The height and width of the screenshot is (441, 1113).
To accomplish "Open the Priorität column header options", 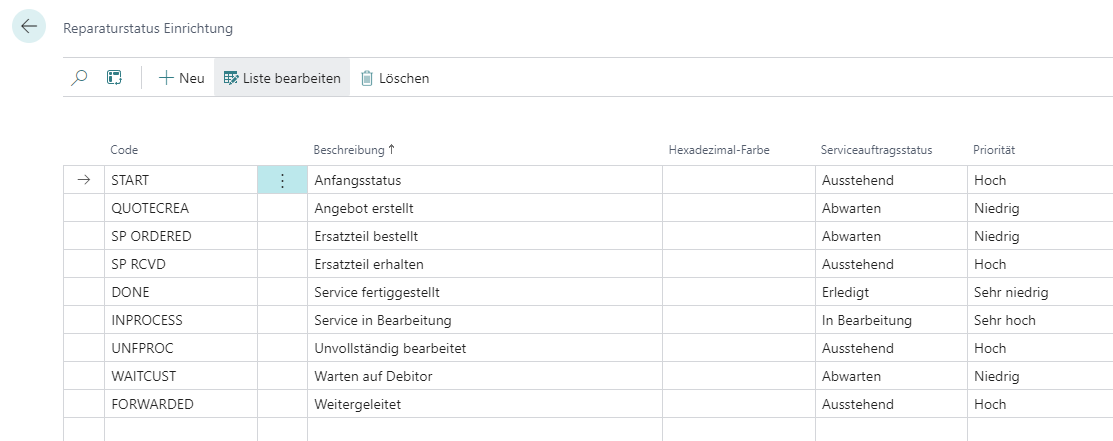I will (994, 150).
